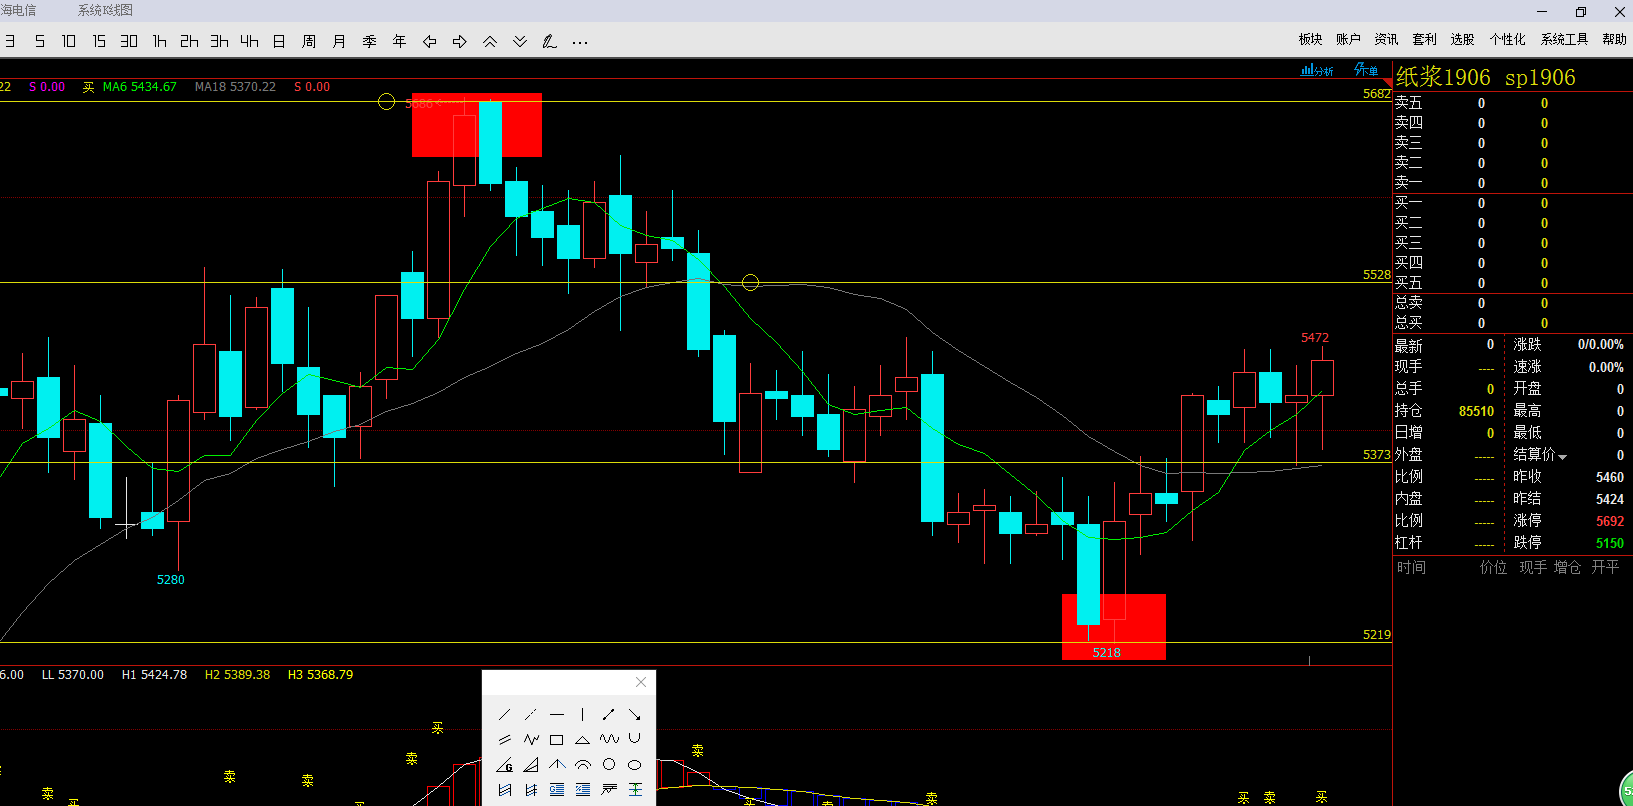Viewport: 1633px width, 806px height.
Task: Open the 账户 menu
Action: pos(1348,39)
